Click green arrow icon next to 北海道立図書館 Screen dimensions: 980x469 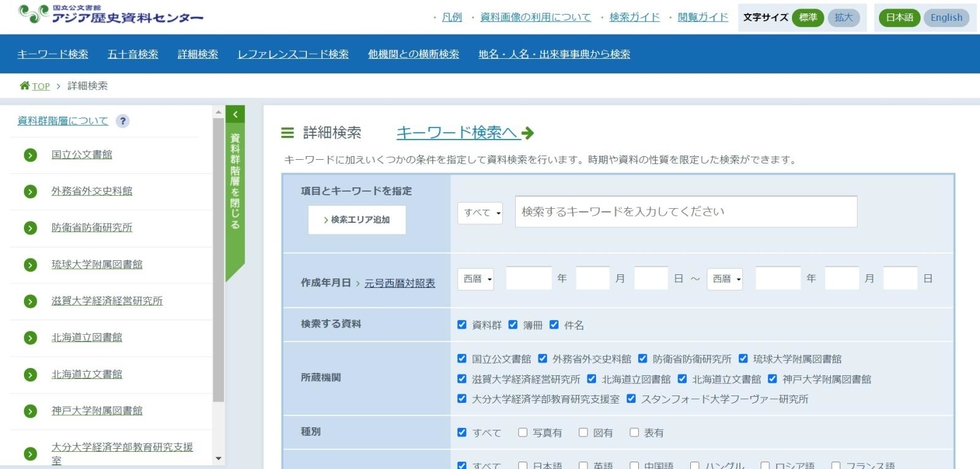click(x=31, y=338)
